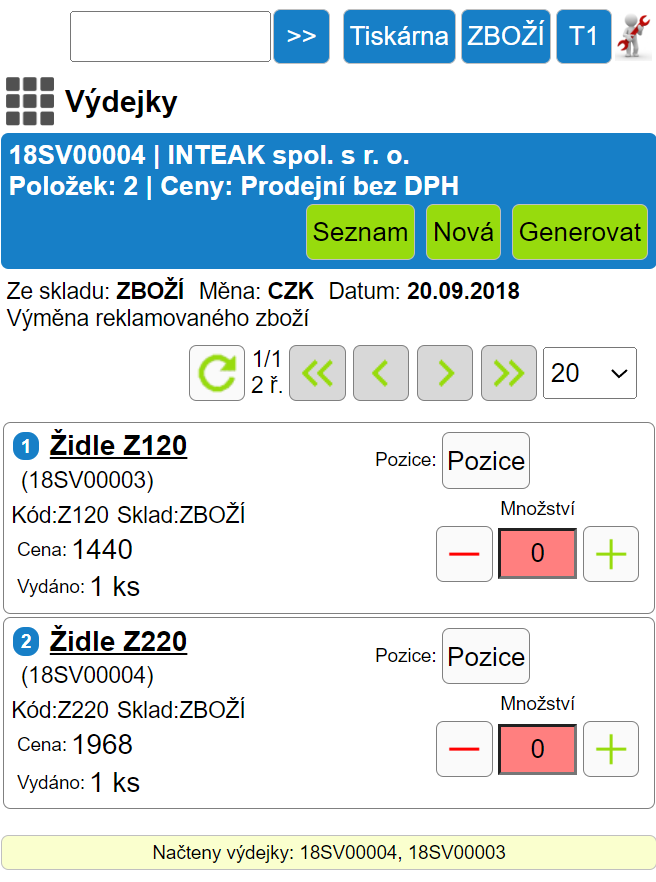656x882 pixels.
Task: Jump to last page with double-right arrows
Action: (x=509, y=373)
